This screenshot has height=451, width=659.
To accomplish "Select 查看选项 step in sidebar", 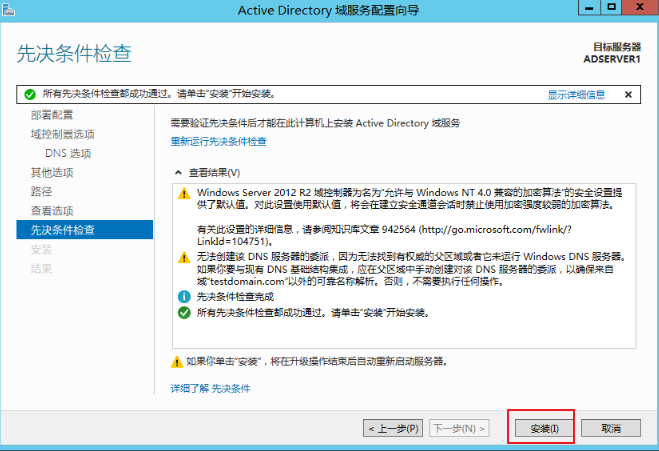I will 52,211.
